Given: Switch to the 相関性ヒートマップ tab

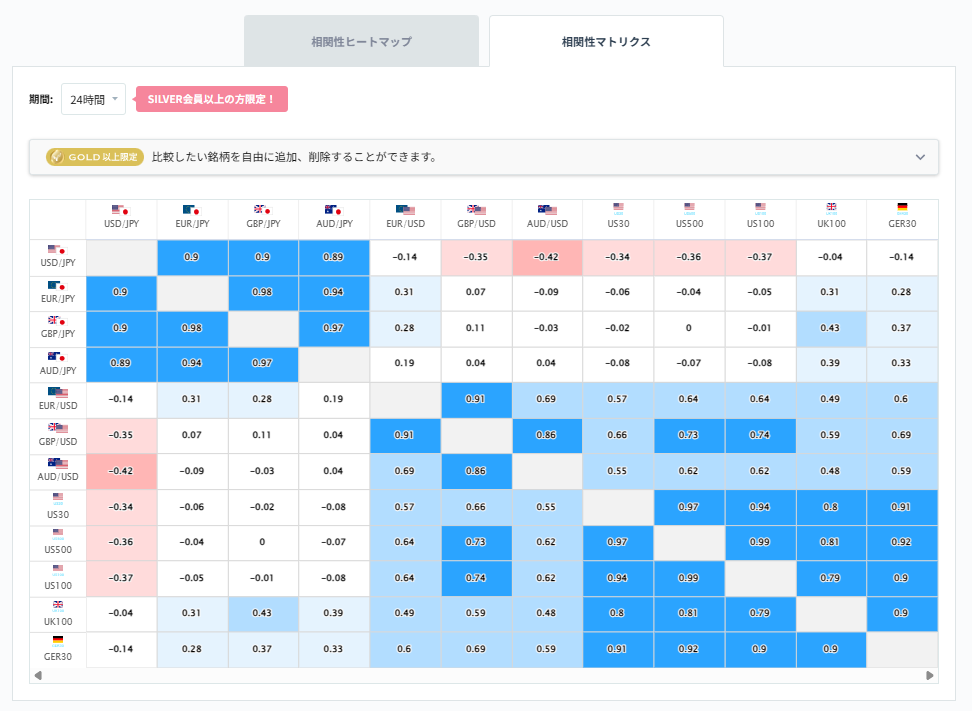Looking at the screenshot, I should click(361, 40).
